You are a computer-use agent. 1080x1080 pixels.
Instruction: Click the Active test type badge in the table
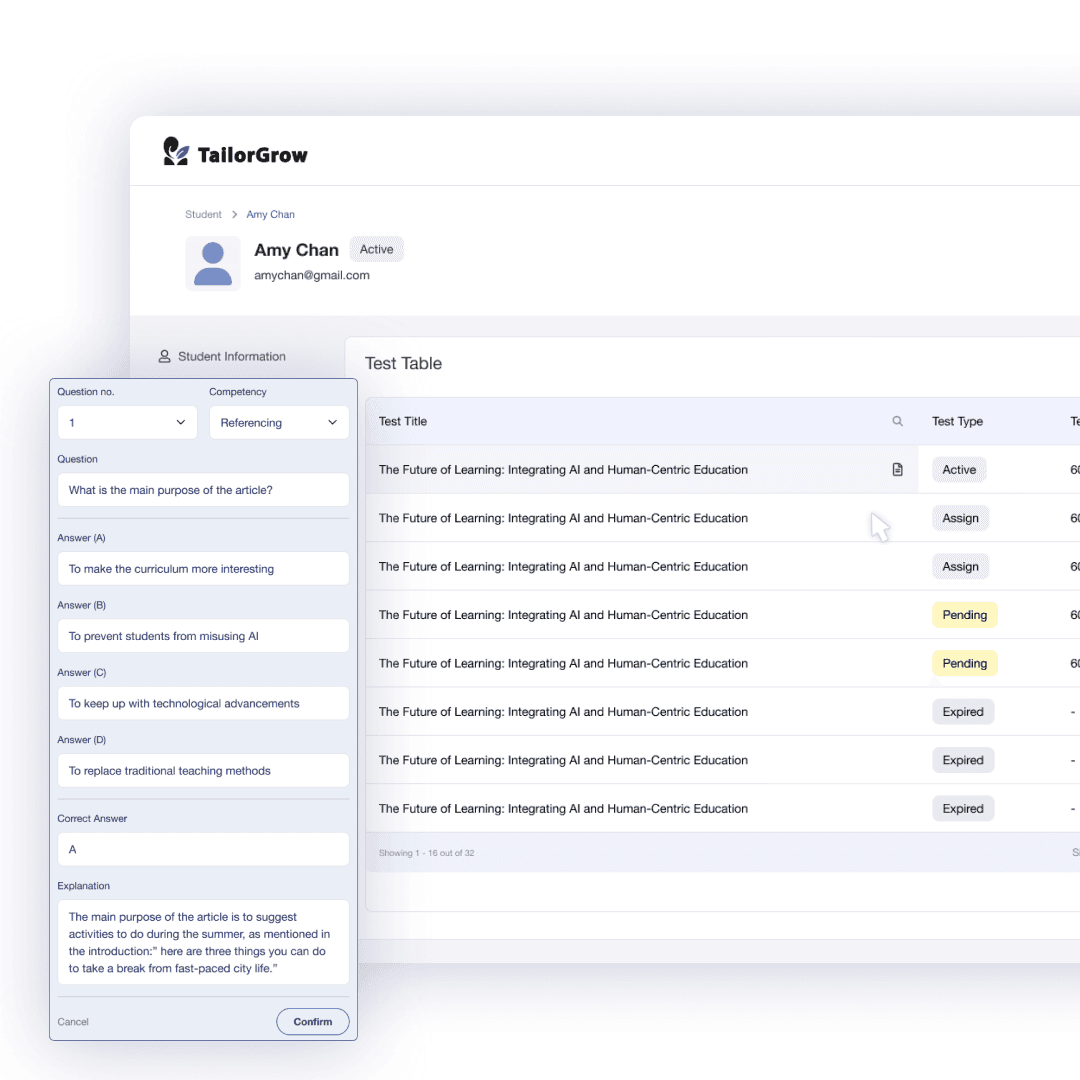(959, 470)
